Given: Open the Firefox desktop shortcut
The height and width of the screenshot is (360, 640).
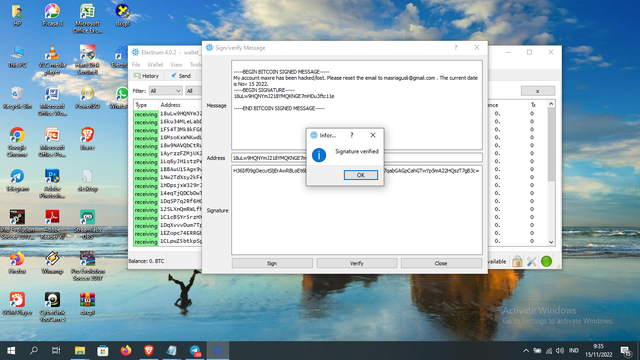Looking at the screenshot, I should point(17,263).
